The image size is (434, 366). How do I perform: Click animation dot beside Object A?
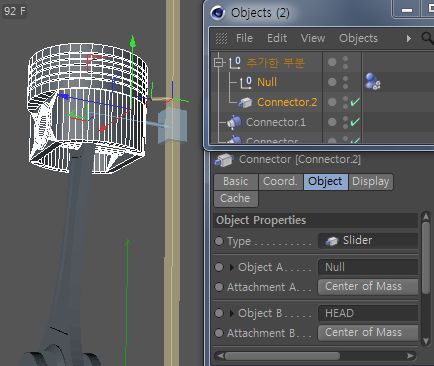coord(219,267)
